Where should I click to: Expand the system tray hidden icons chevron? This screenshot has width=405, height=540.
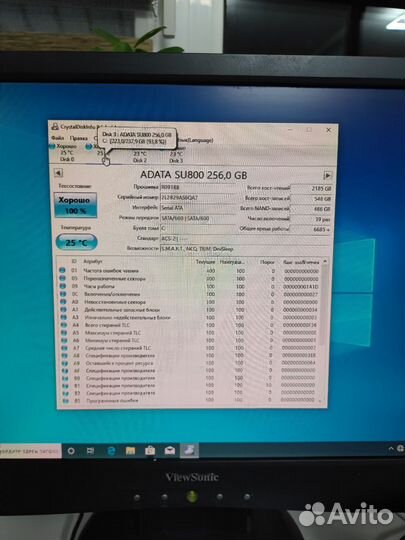point(391,448)
